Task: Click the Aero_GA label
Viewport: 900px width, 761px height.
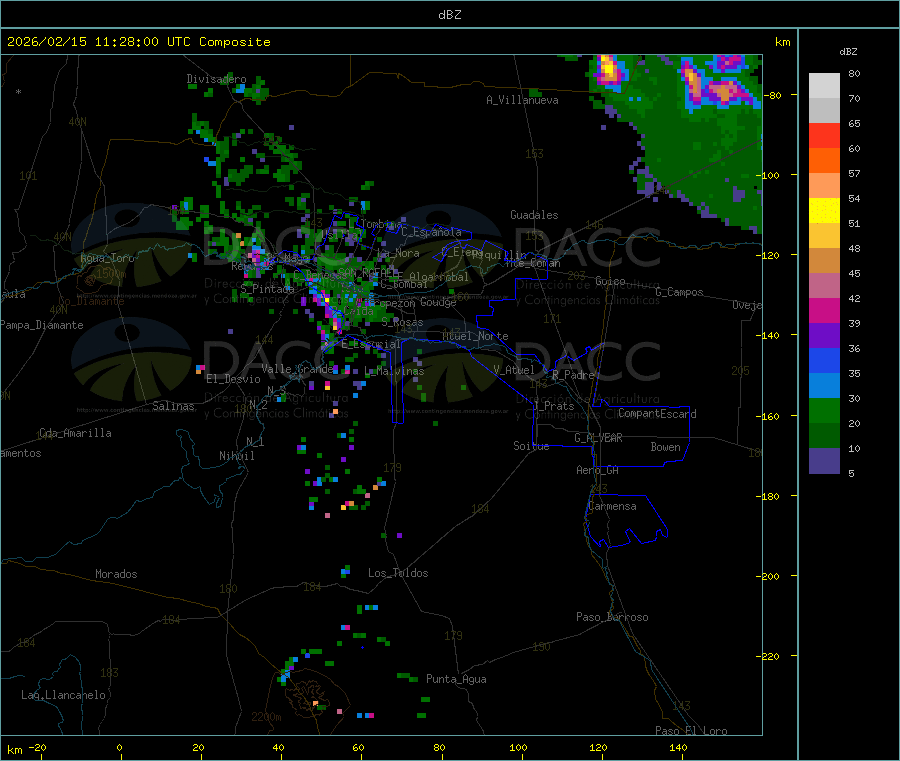Action: [598, 470]
